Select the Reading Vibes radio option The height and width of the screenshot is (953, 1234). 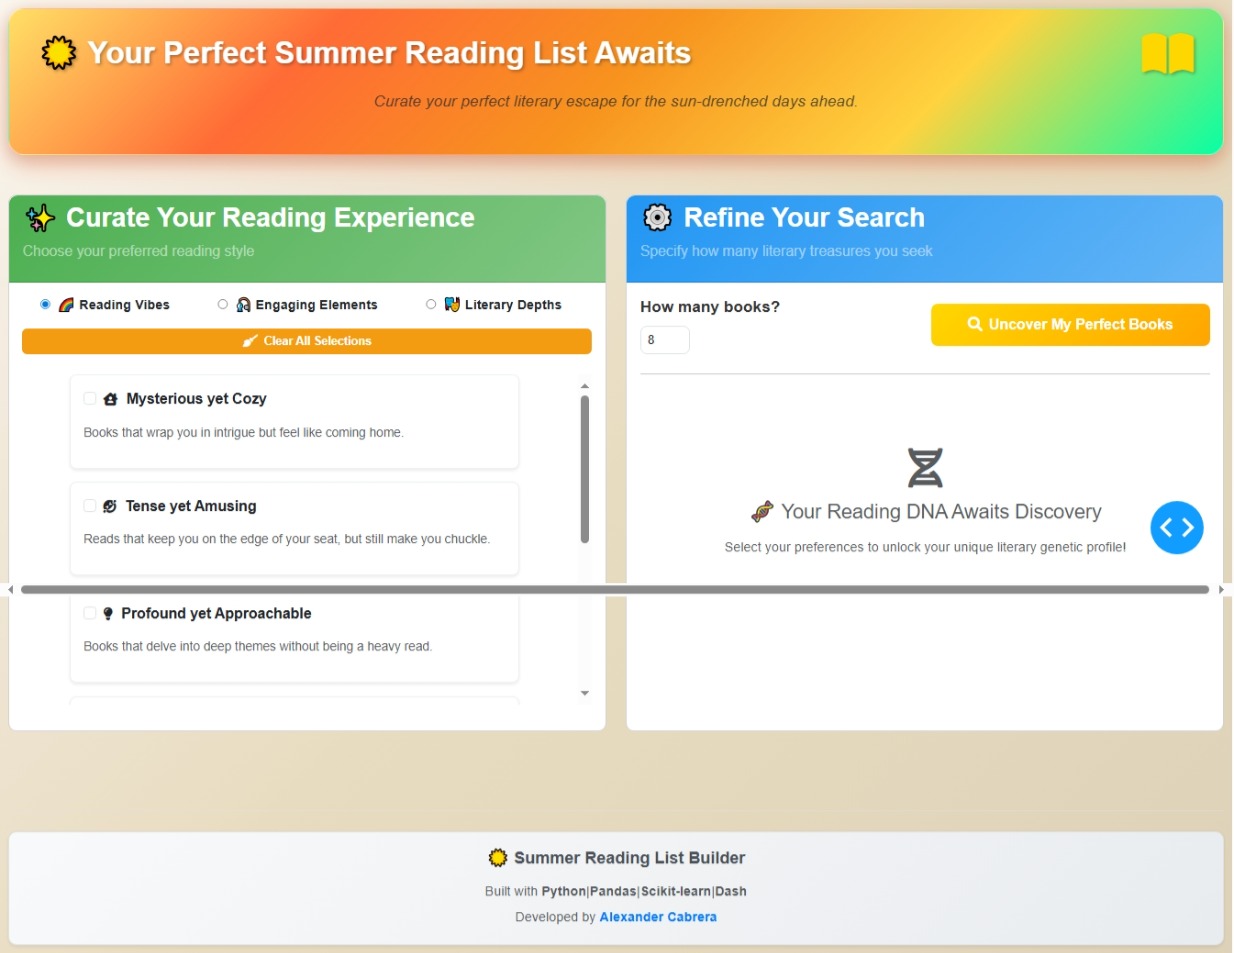click(45, 304)
